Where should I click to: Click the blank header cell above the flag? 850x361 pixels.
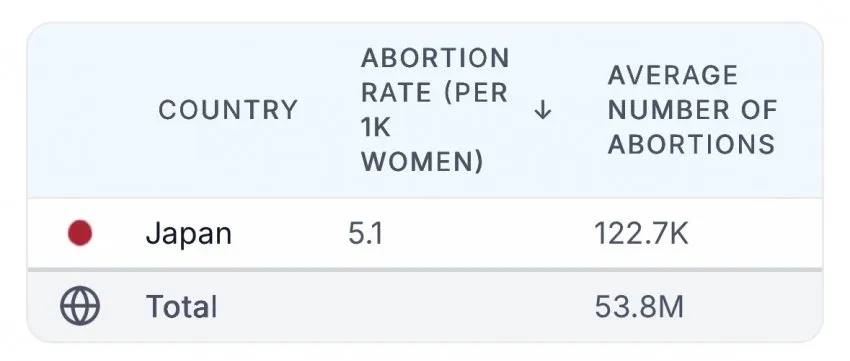click(80, 110)
